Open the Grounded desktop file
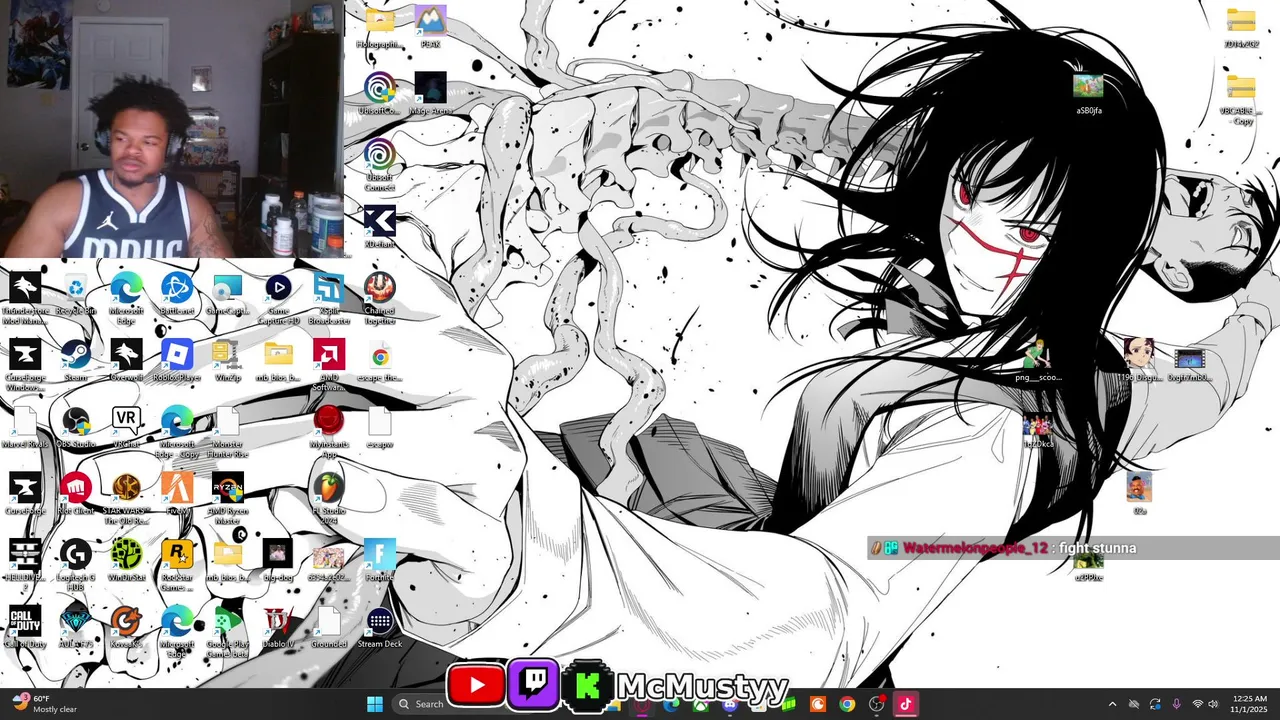The height and width of the screenshot is (720, 1280). click(328, 628)
